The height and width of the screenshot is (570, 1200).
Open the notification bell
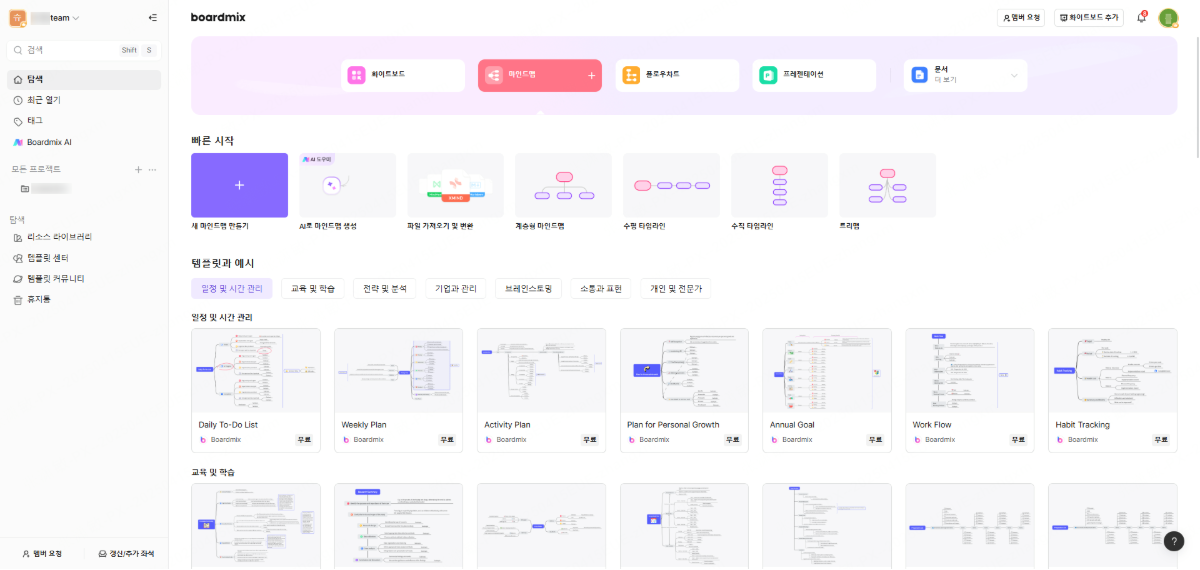[x=1141, y=18]
